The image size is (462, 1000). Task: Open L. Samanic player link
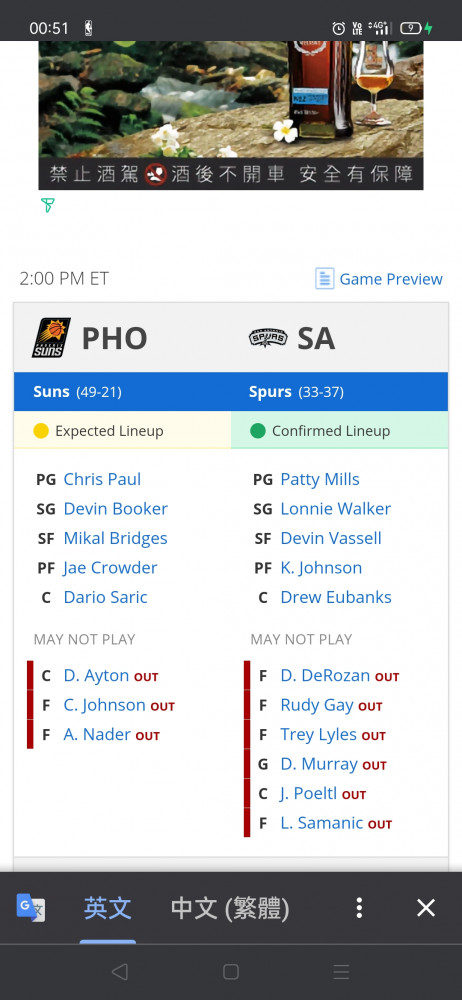(322, 823)
